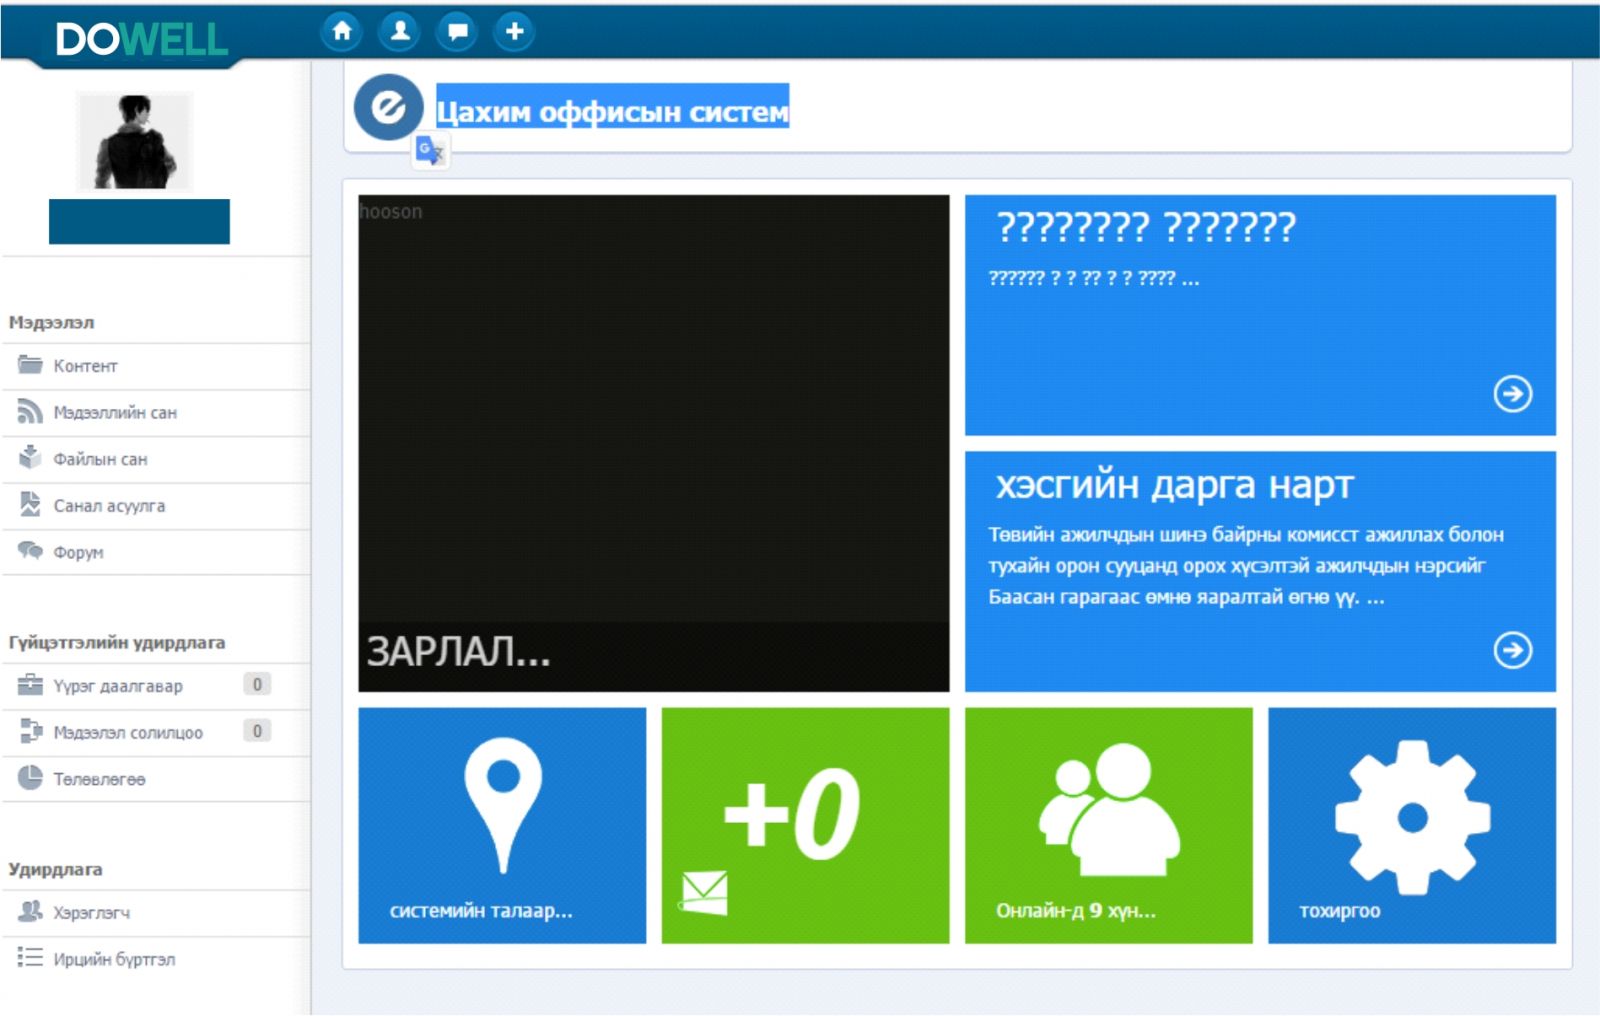This screenshot has height=1016, width=1600.
Task: Click the Home icon in top bar
Action: pyautogui.click(x=341, y=31)
